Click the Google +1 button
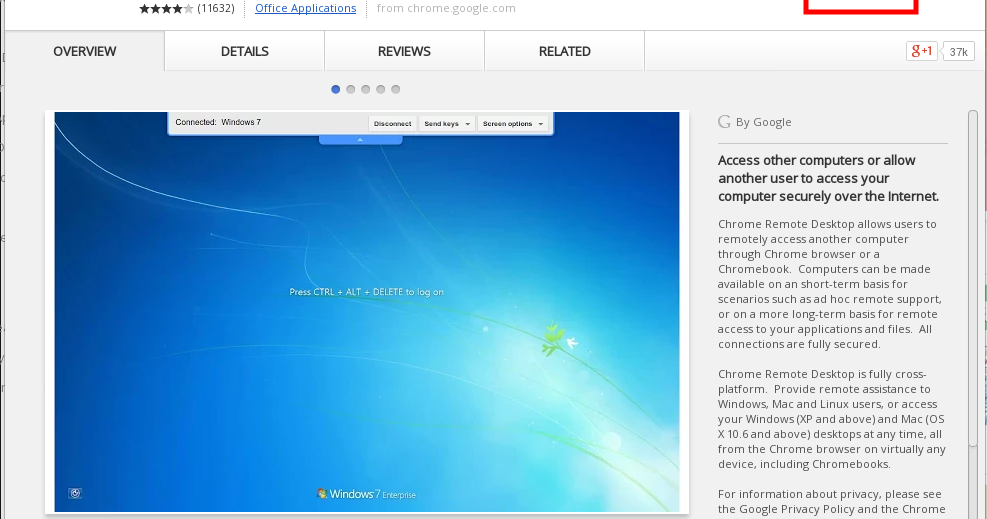 922,51
